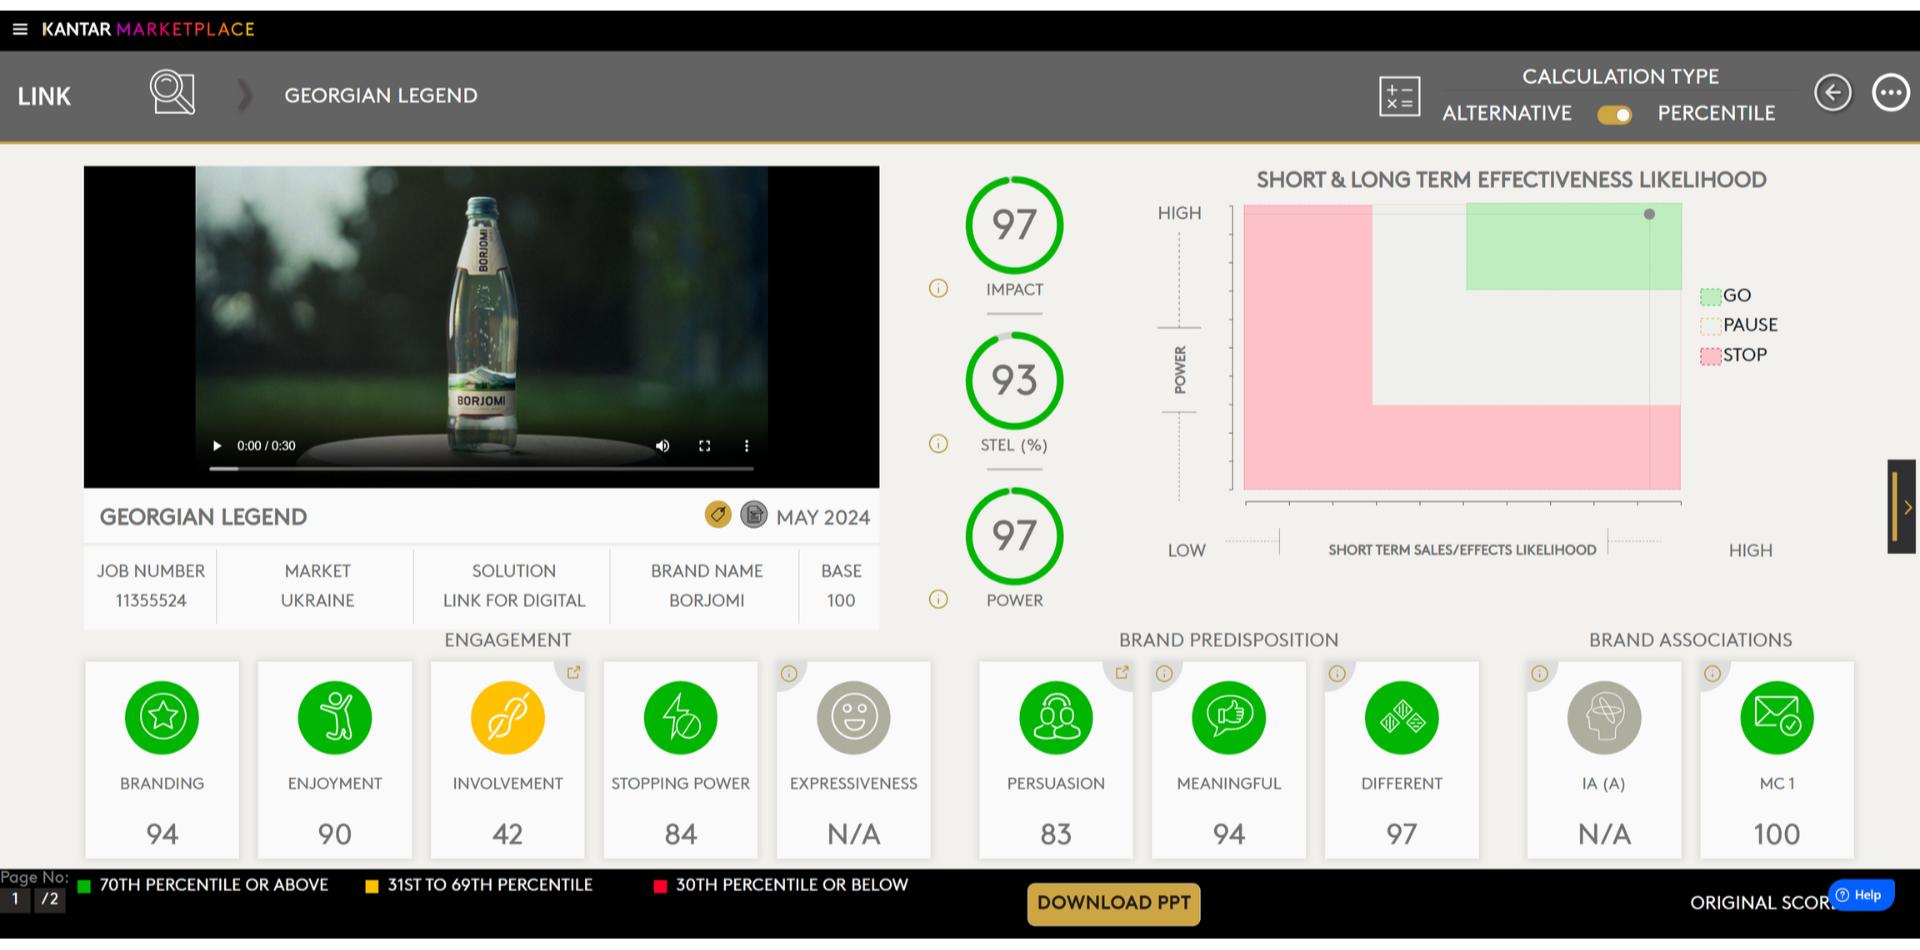Image resolution: width=1920 pixels, height=950 pixels.
Task: Expand the right side panel arrow
Action: [1904, 507]
